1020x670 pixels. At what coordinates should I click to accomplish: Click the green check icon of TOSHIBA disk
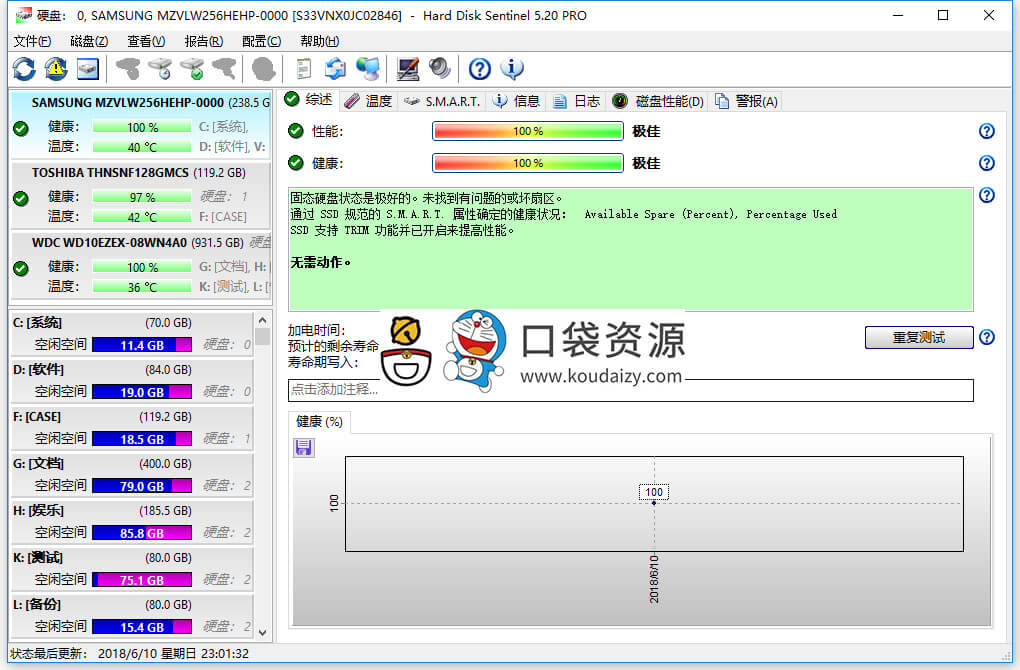[21, 198]
